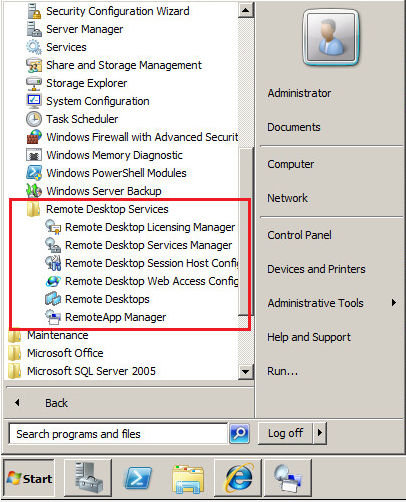Expand the Administrative Tools submenu arrow

(x=394, y=303)
